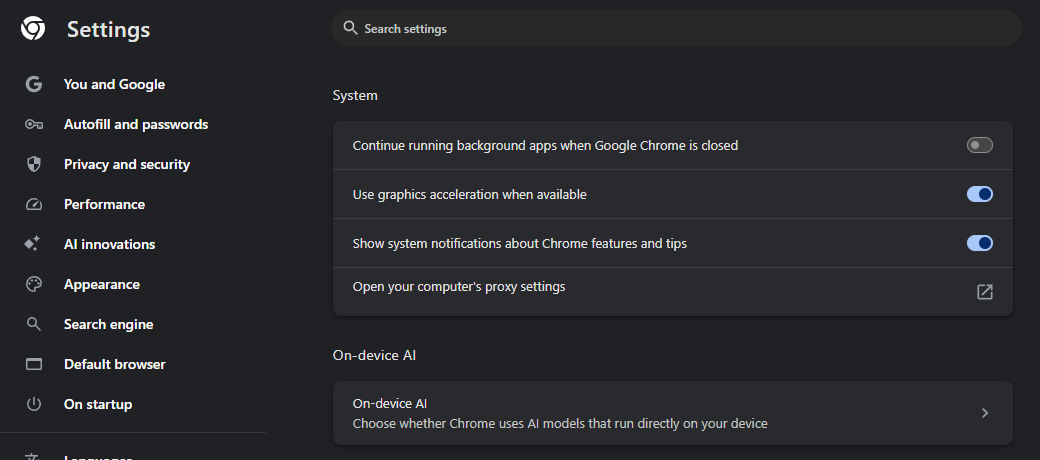
Task: Click 'Choose whether Chrome uses AI models' description
Action: tap(560, 424)
